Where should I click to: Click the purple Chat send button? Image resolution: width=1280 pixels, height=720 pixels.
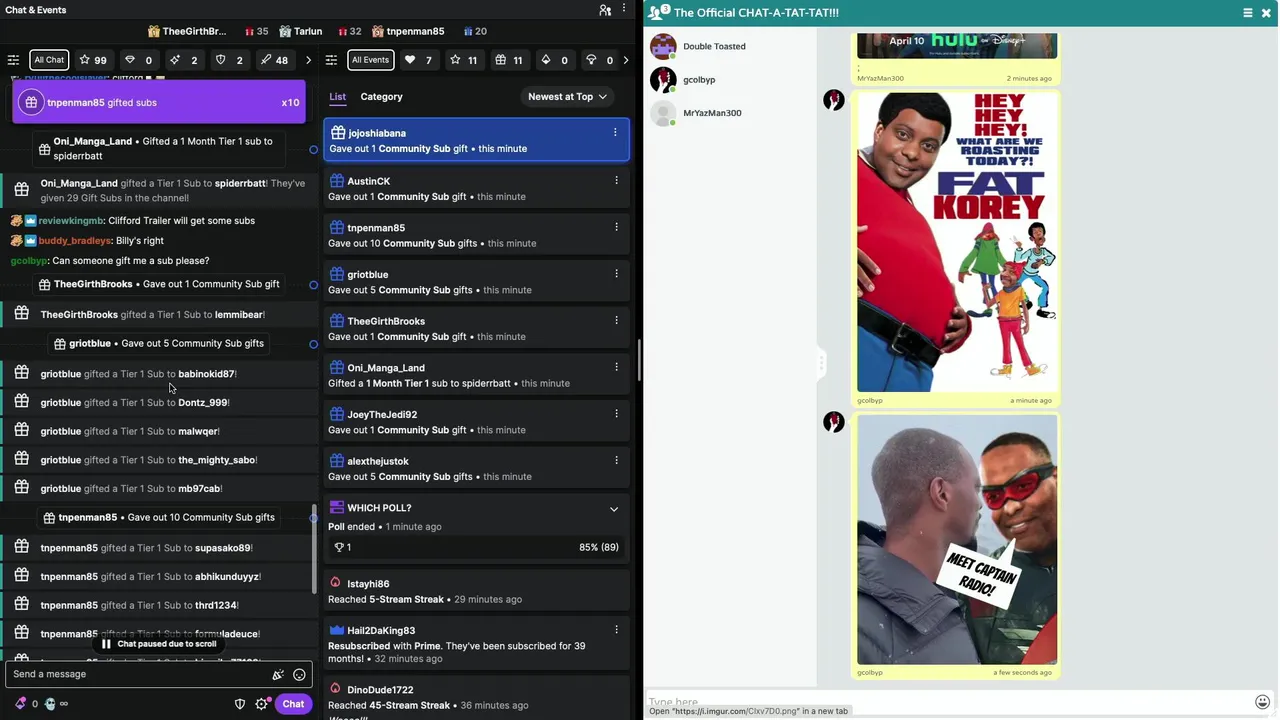293,704
